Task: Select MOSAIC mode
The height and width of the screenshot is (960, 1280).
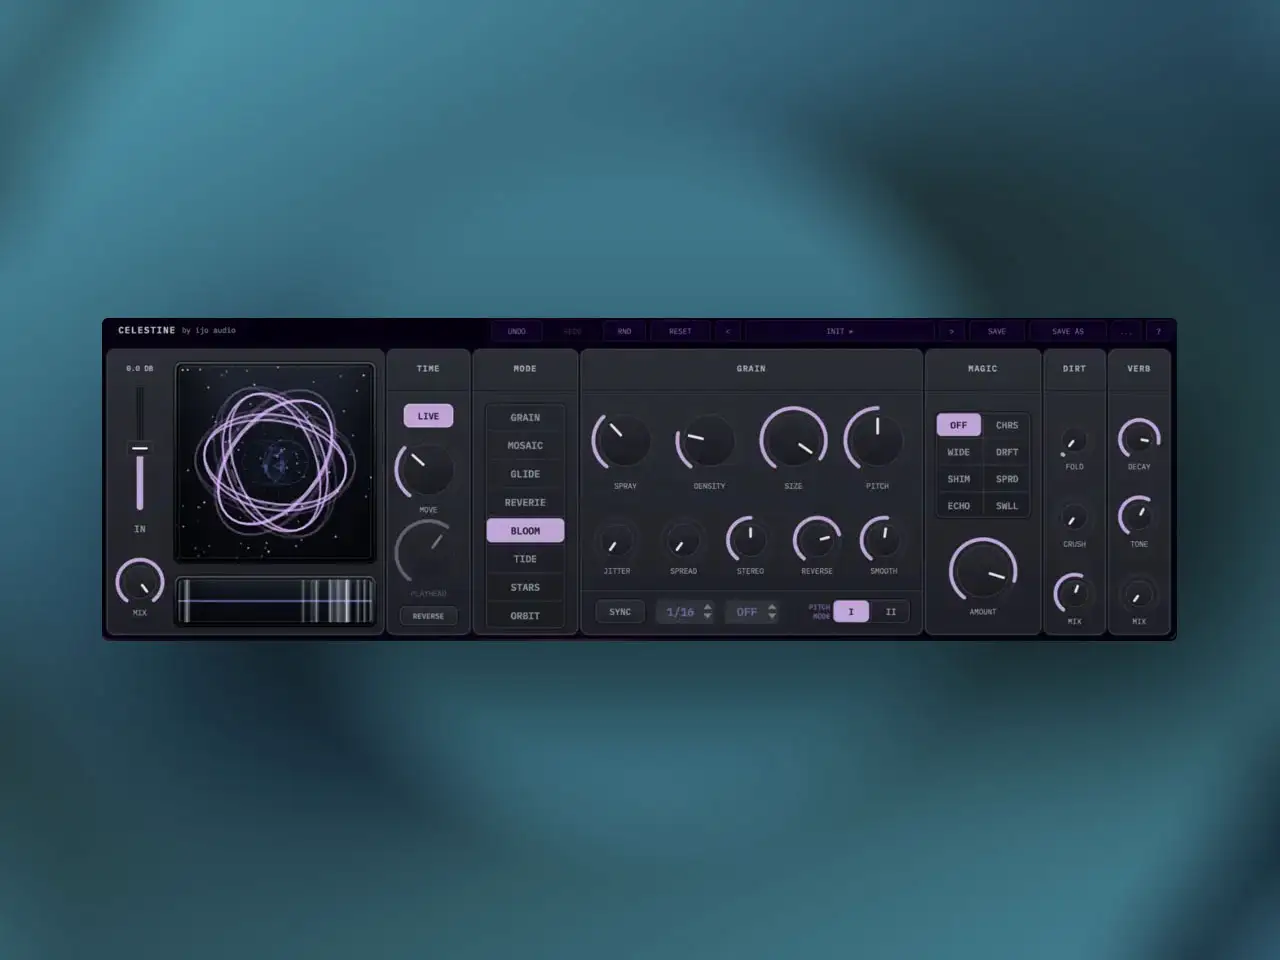Action: tap(525, 445)
